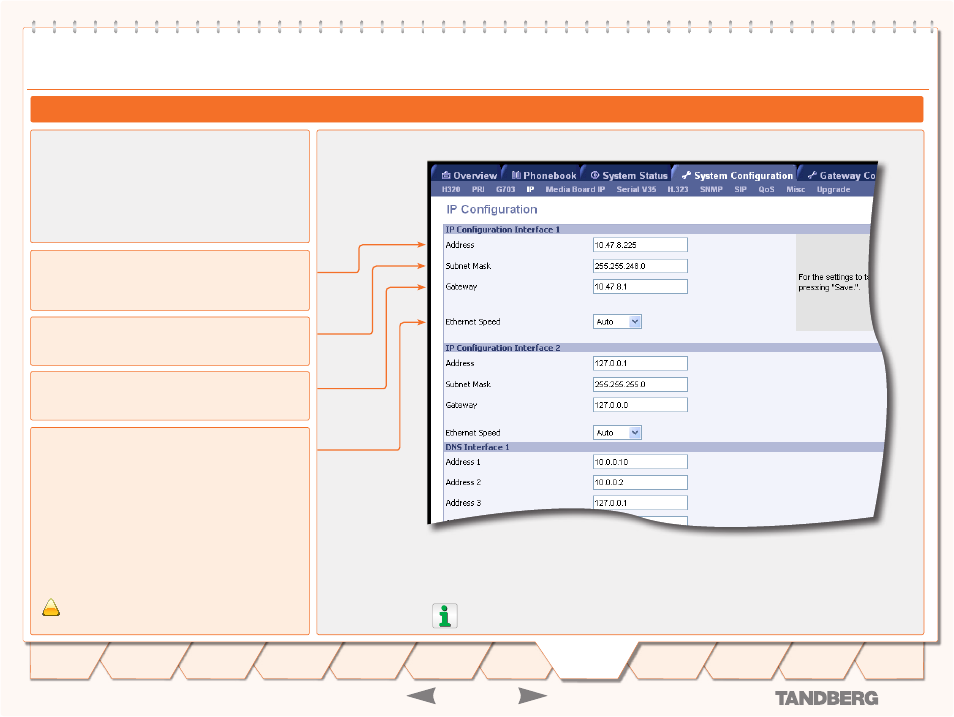Go to next page arrow

(x=532, y=696)
